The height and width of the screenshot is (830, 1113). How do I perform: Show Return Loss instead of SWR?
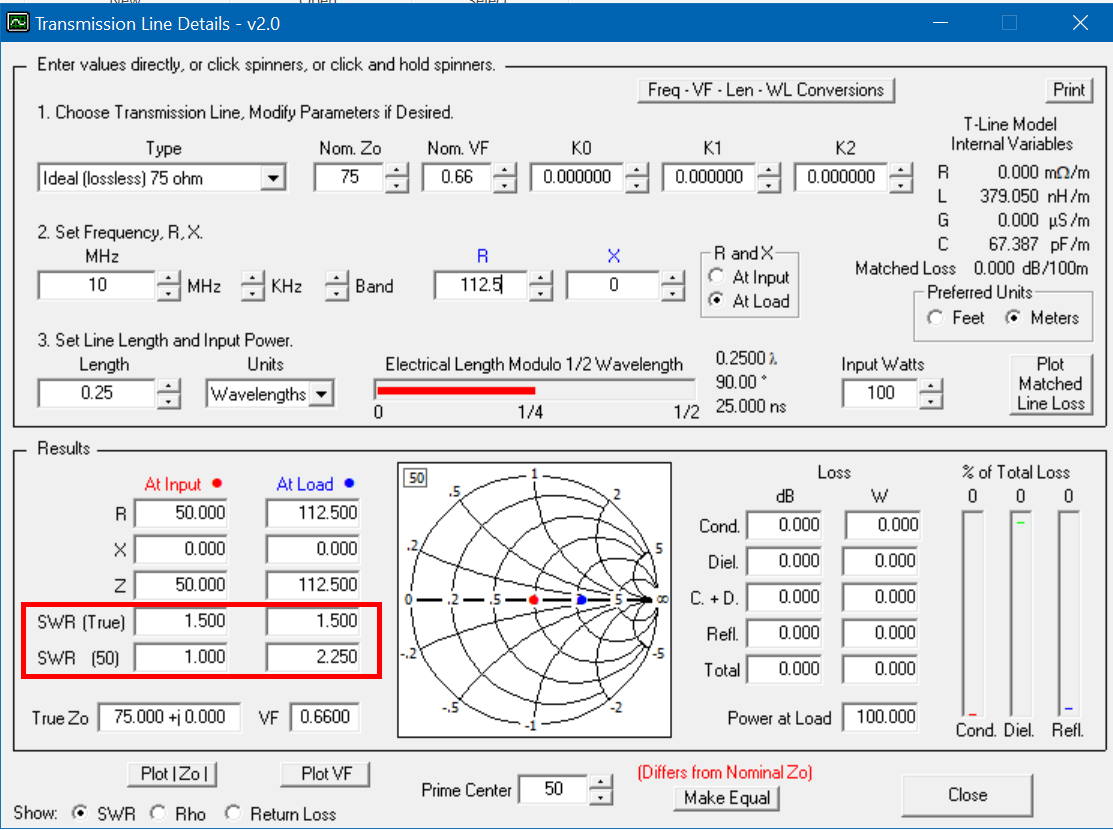pyautogui.click(x=233, y=814)
